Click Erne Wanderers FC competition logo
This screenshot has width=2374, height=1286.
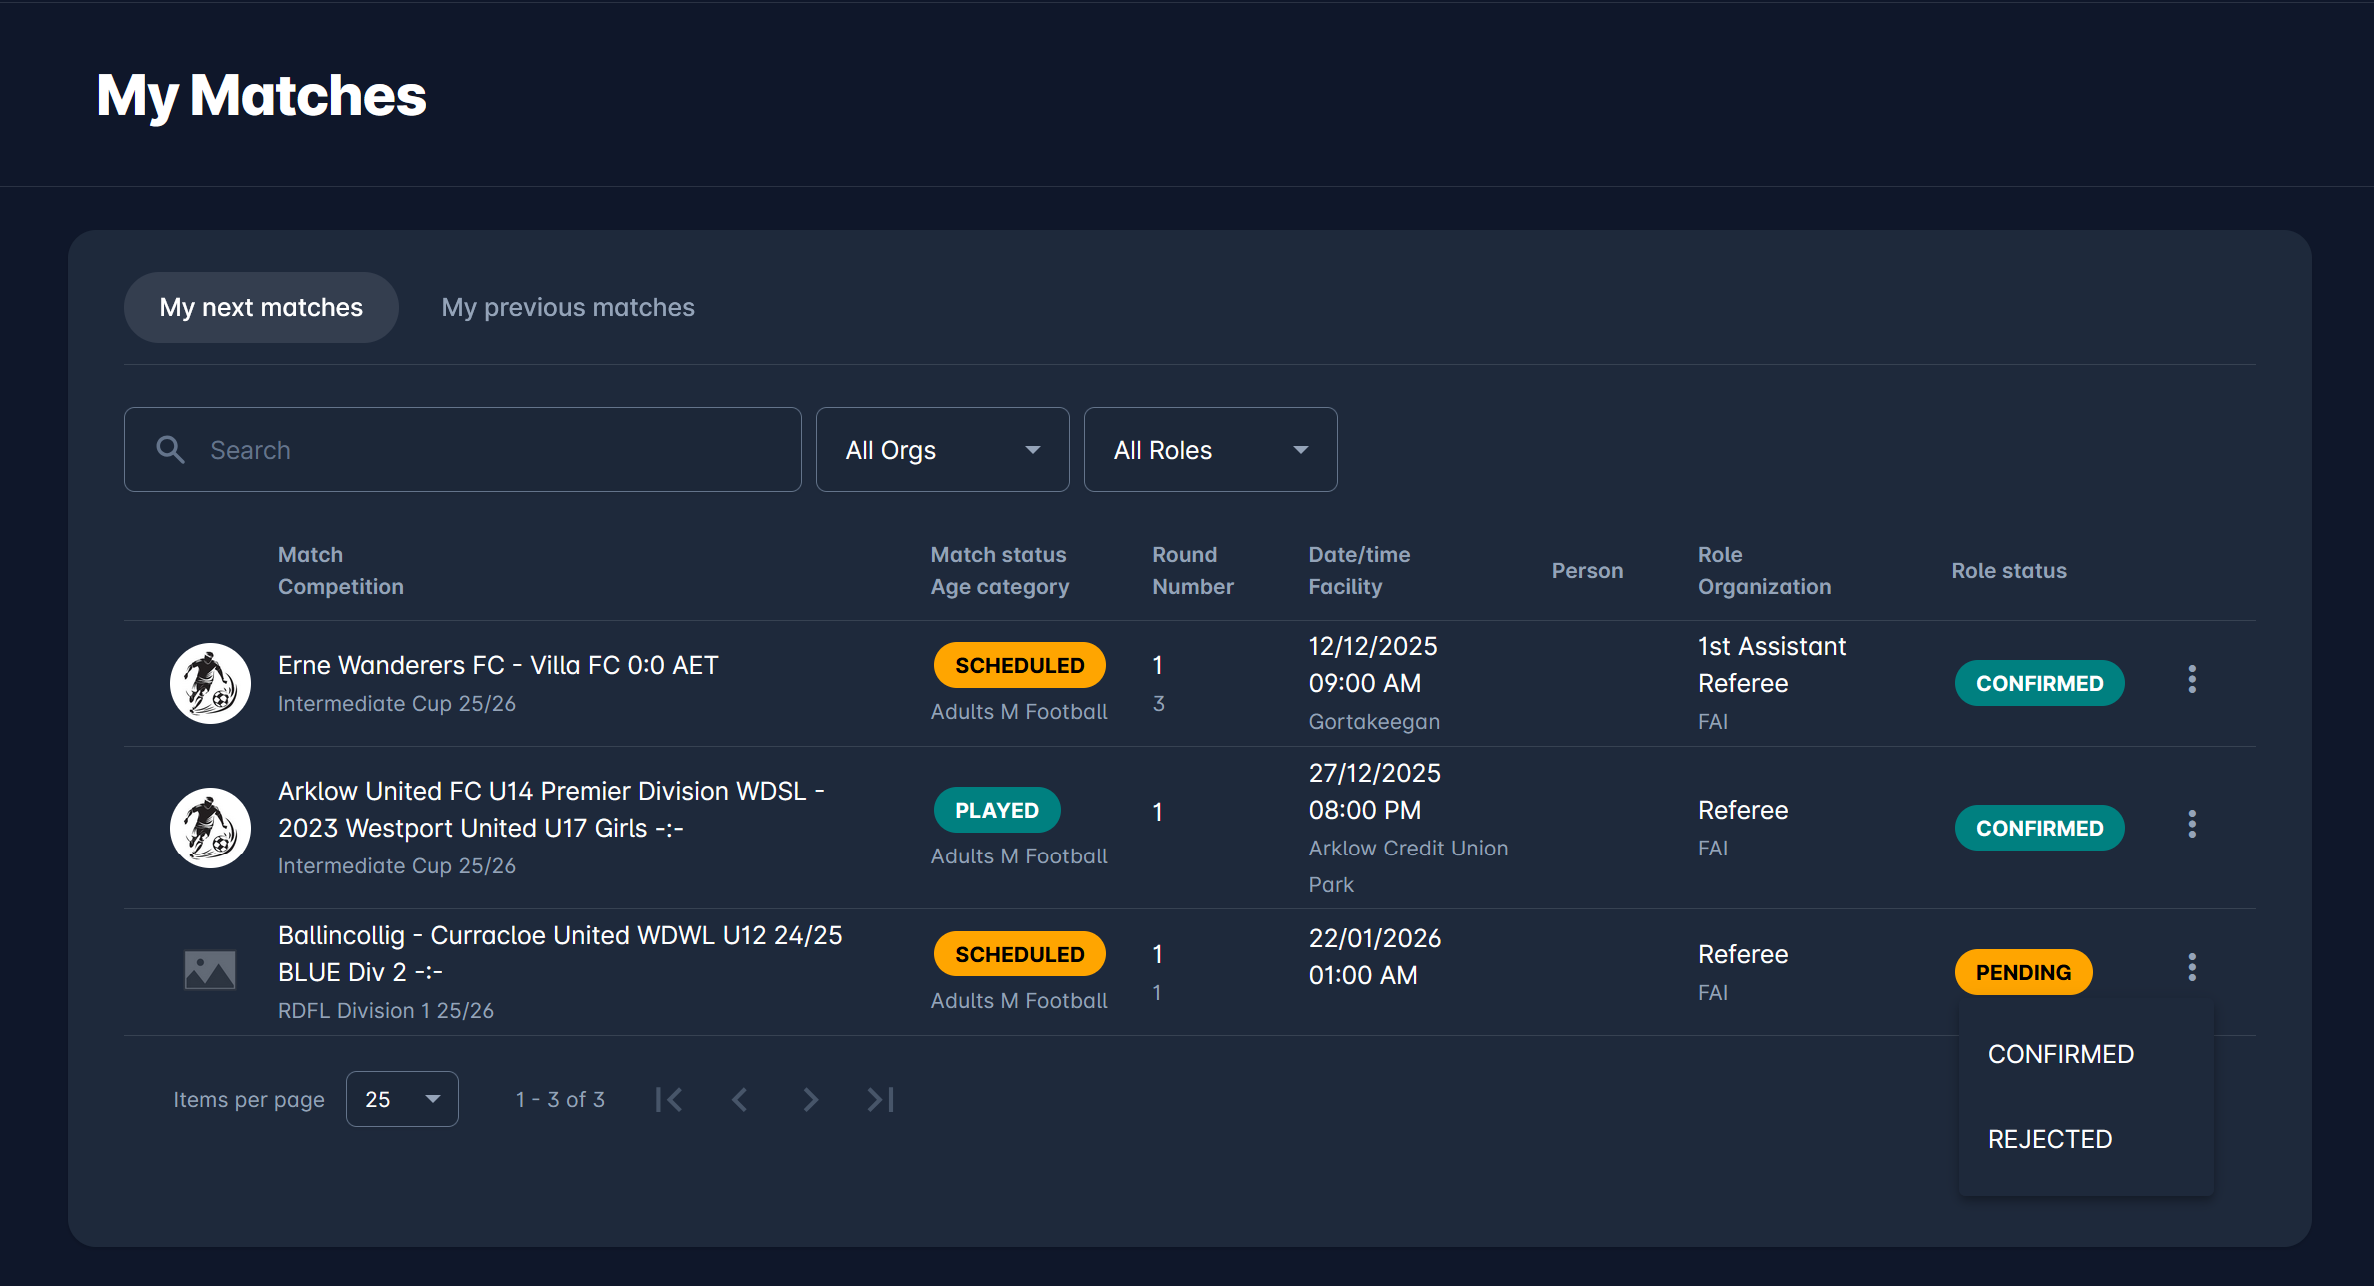(x=210, y=683)
